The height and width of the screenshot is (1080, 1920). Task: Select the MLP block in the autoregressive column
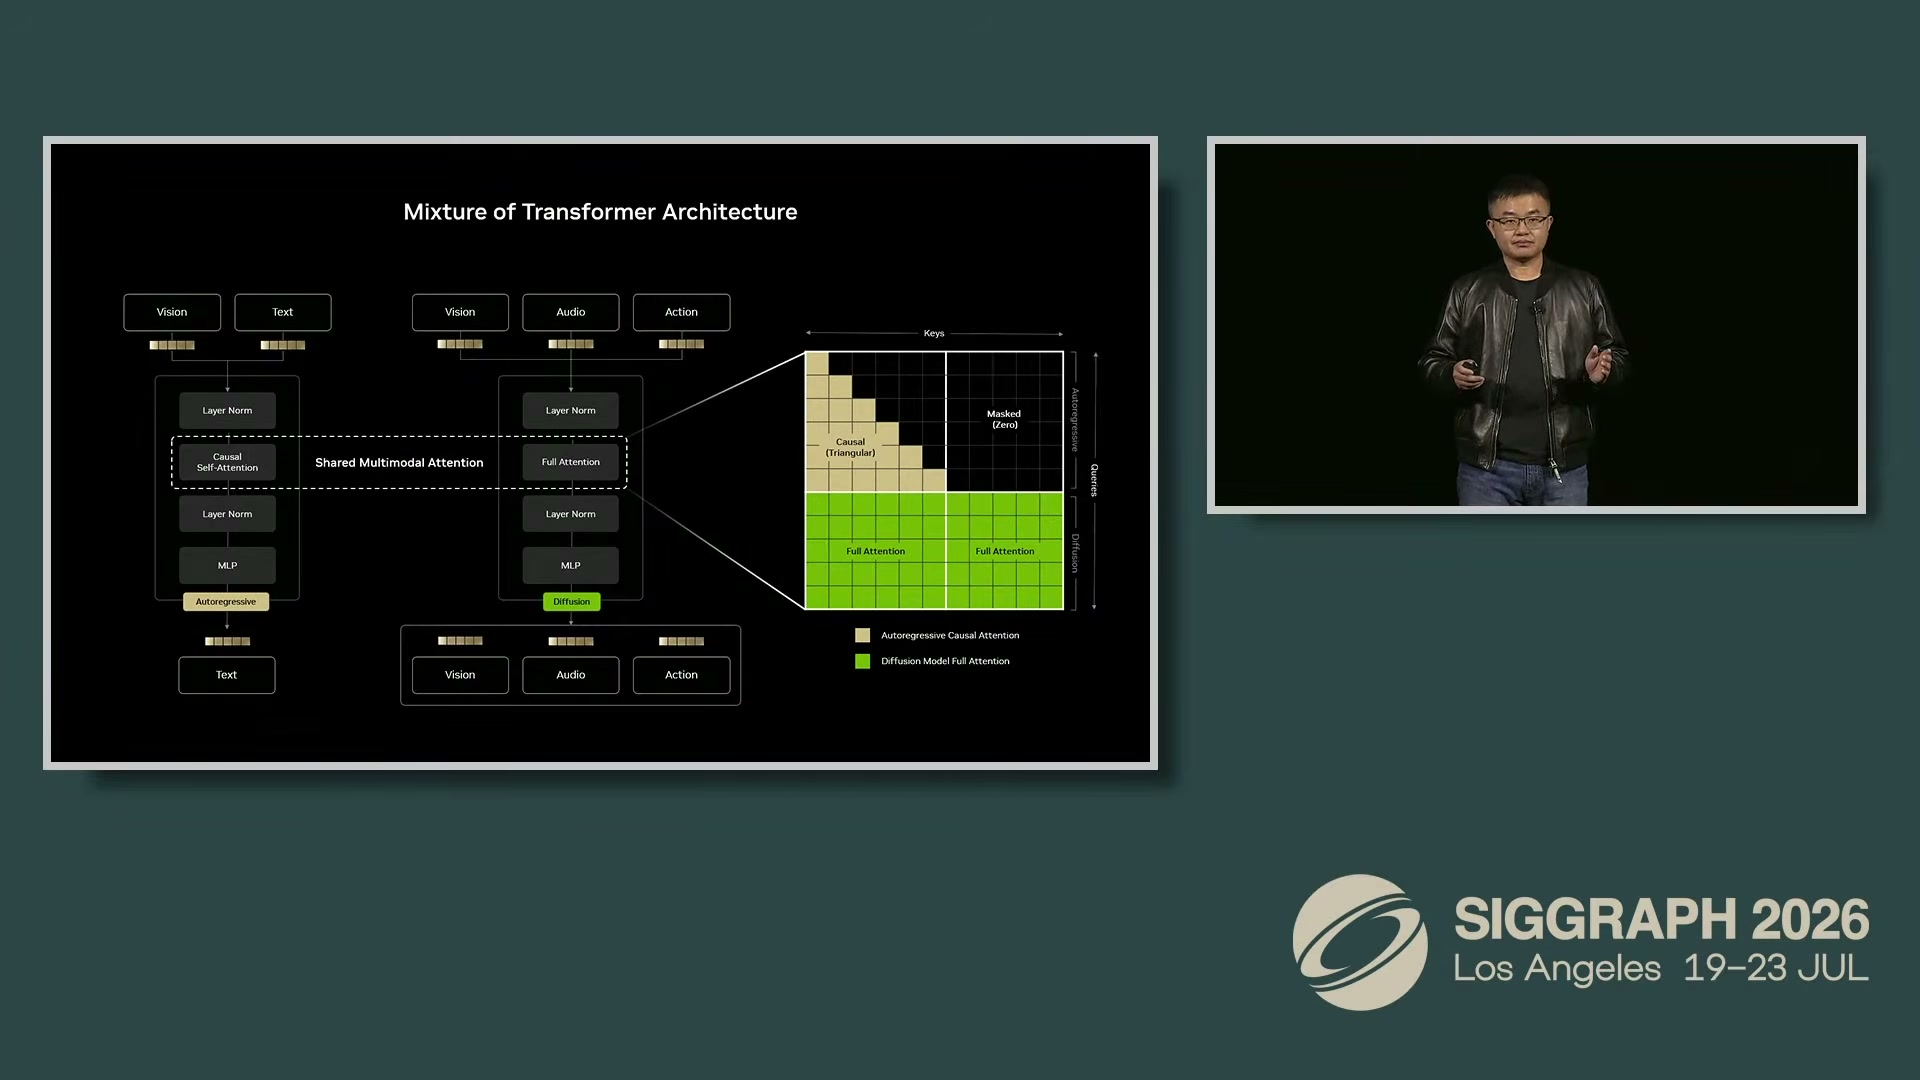click(227, 565)
